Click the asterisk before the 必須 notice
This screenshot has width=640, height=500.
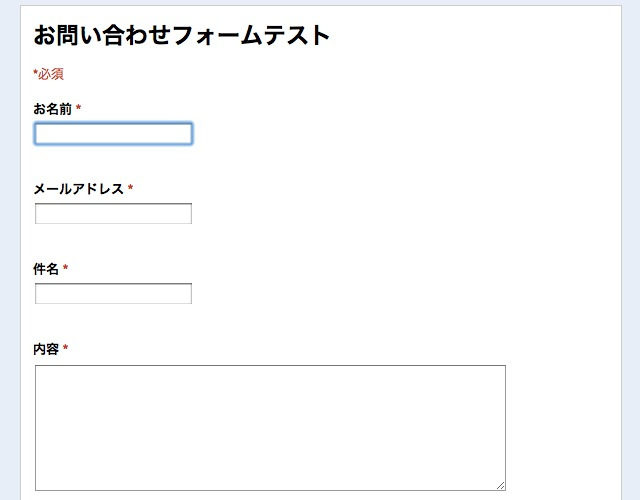(x=35, y=72)
